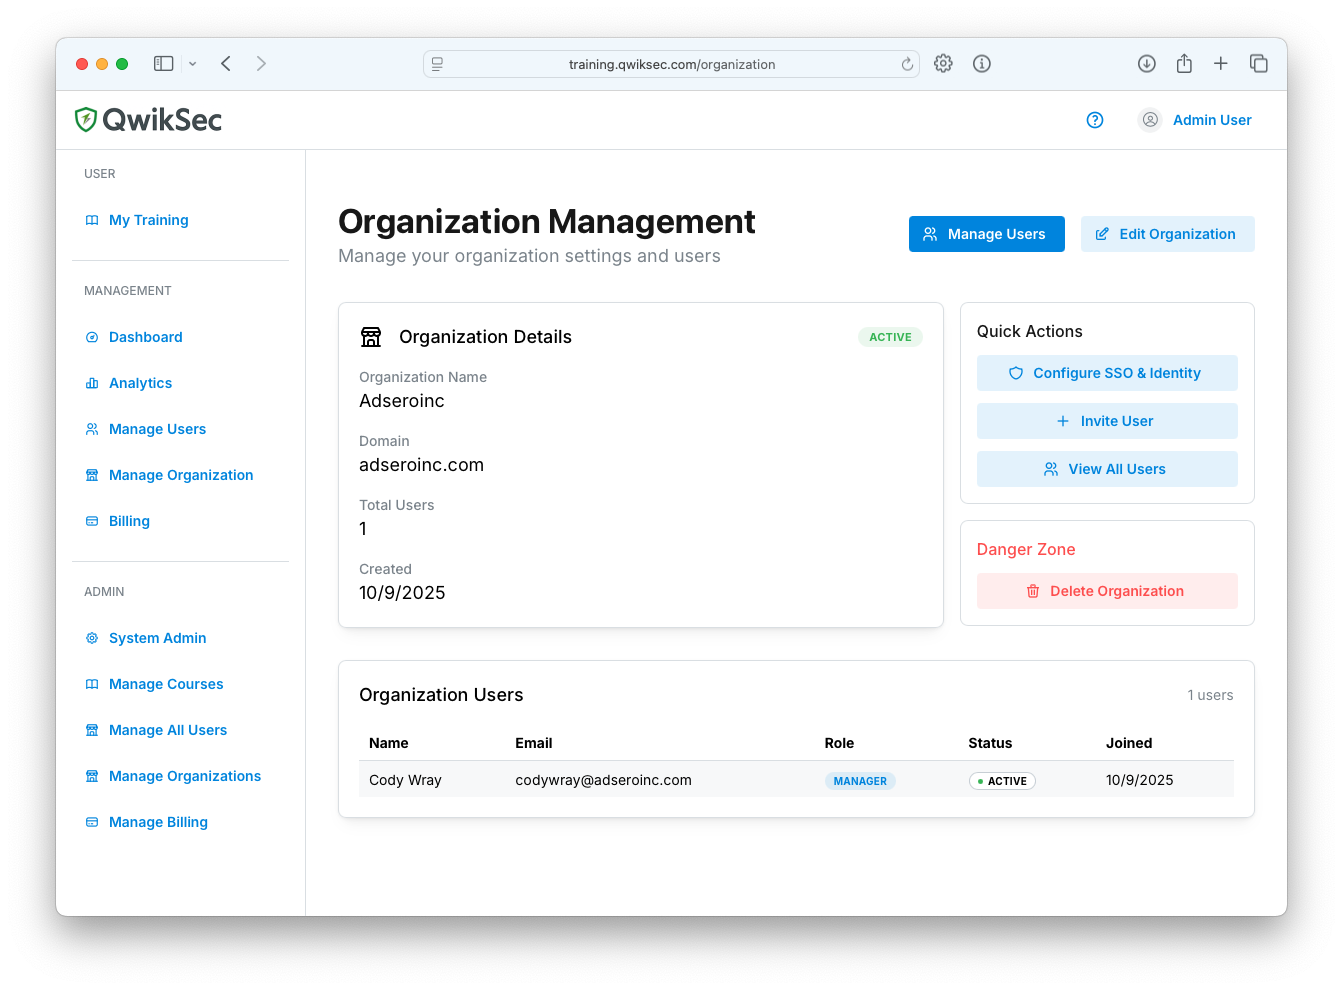Go forward with the browser arrow
Viewport: 1343px width, 990px height.
[x=261, y=64]
